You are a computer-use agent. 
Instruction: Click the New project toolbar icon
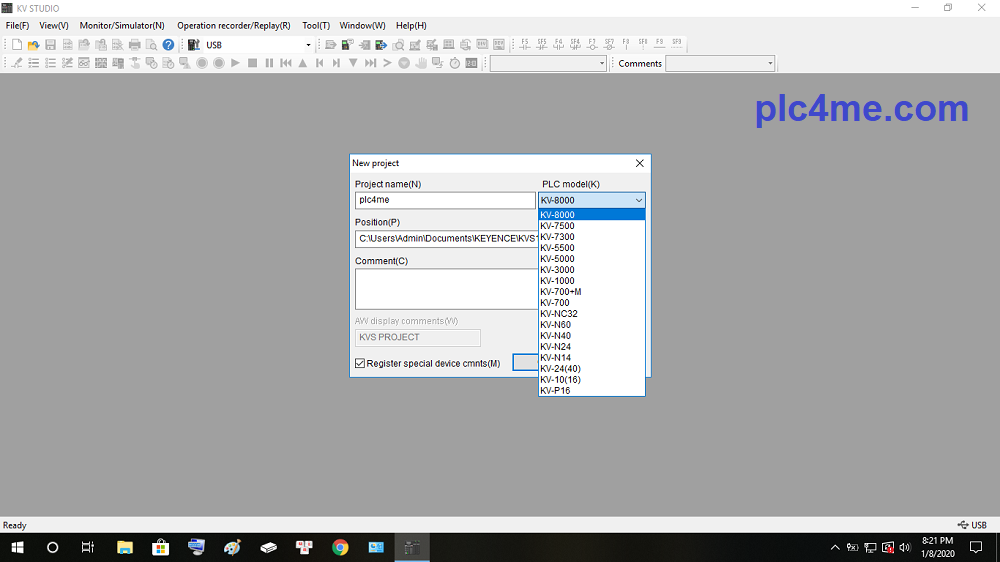point(17,45)
